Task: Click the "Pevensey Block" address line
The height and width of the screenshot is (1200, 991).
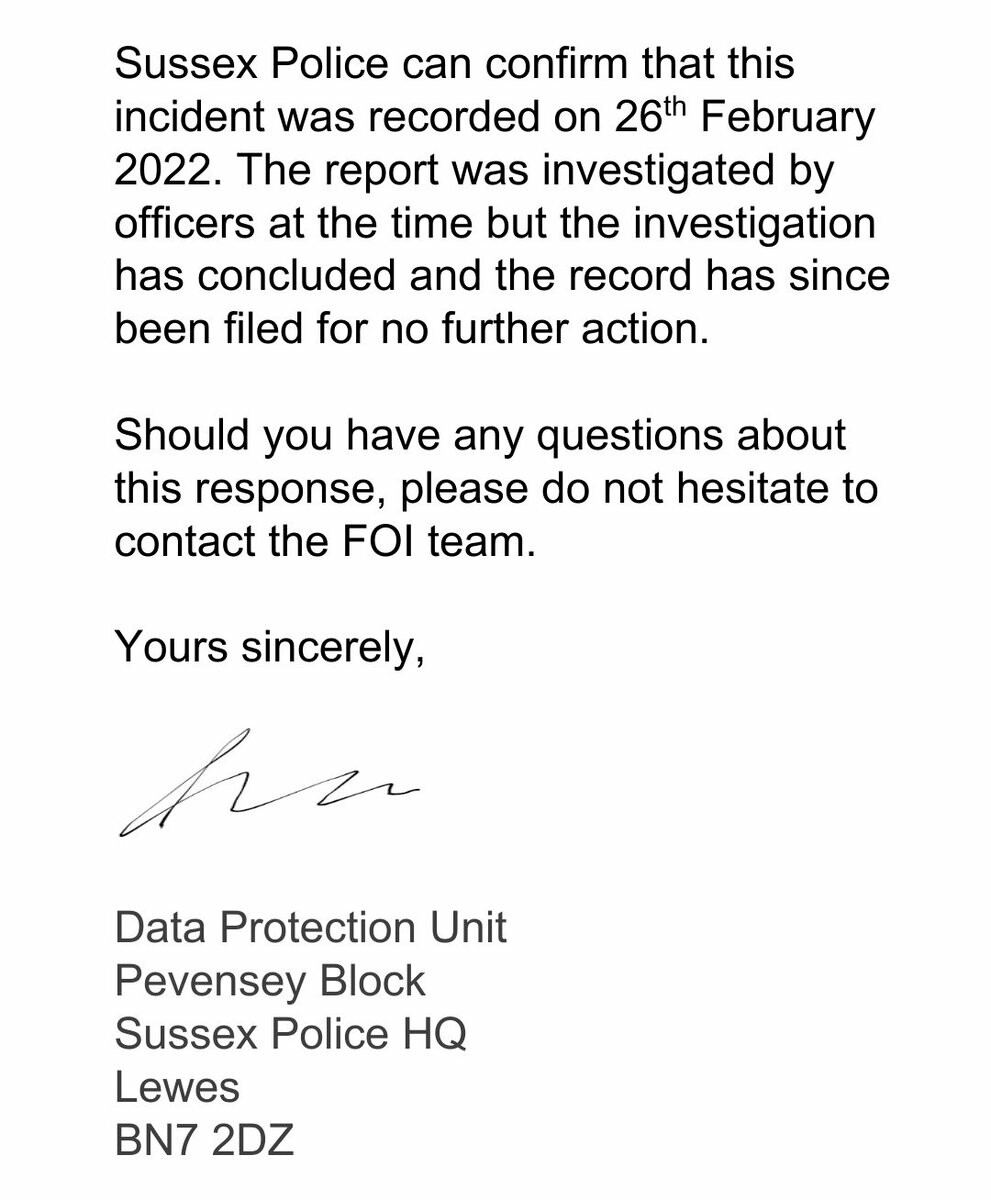Action: [x=270, y=981]
